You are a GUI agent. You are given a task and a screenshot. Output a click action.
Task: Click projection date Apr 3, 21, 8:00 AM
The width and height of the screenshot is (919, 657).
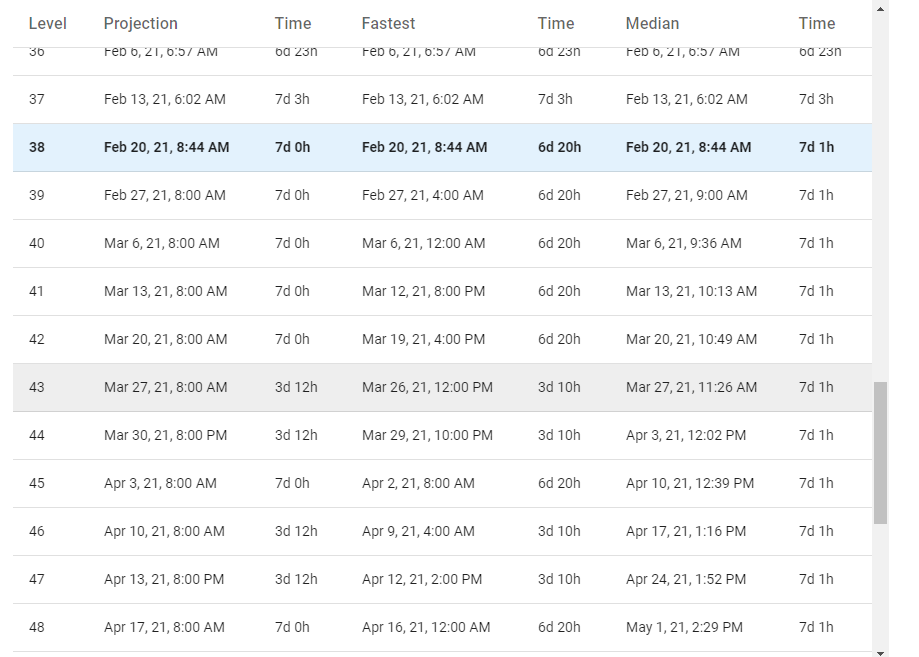(x=160, y=483)
